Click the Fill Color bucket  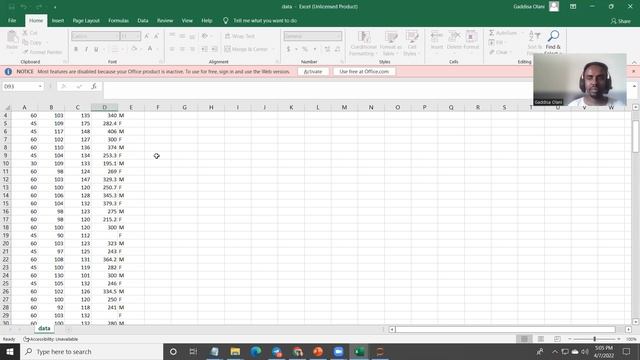tap(134, 49)
